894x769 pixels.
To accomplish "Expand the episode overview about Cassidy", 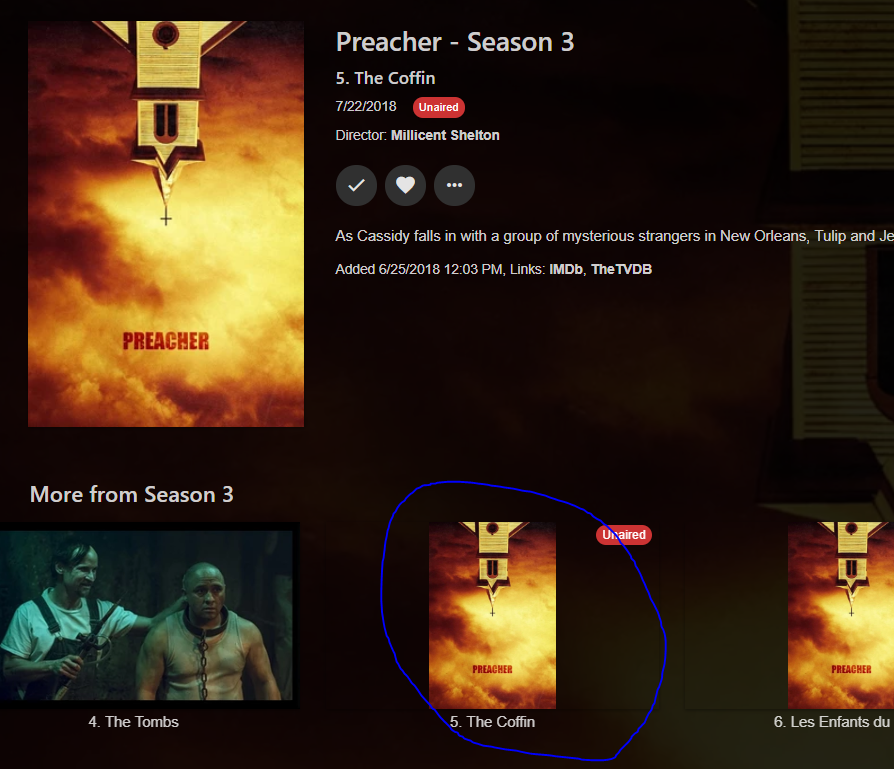I will [x=614, y=236].
